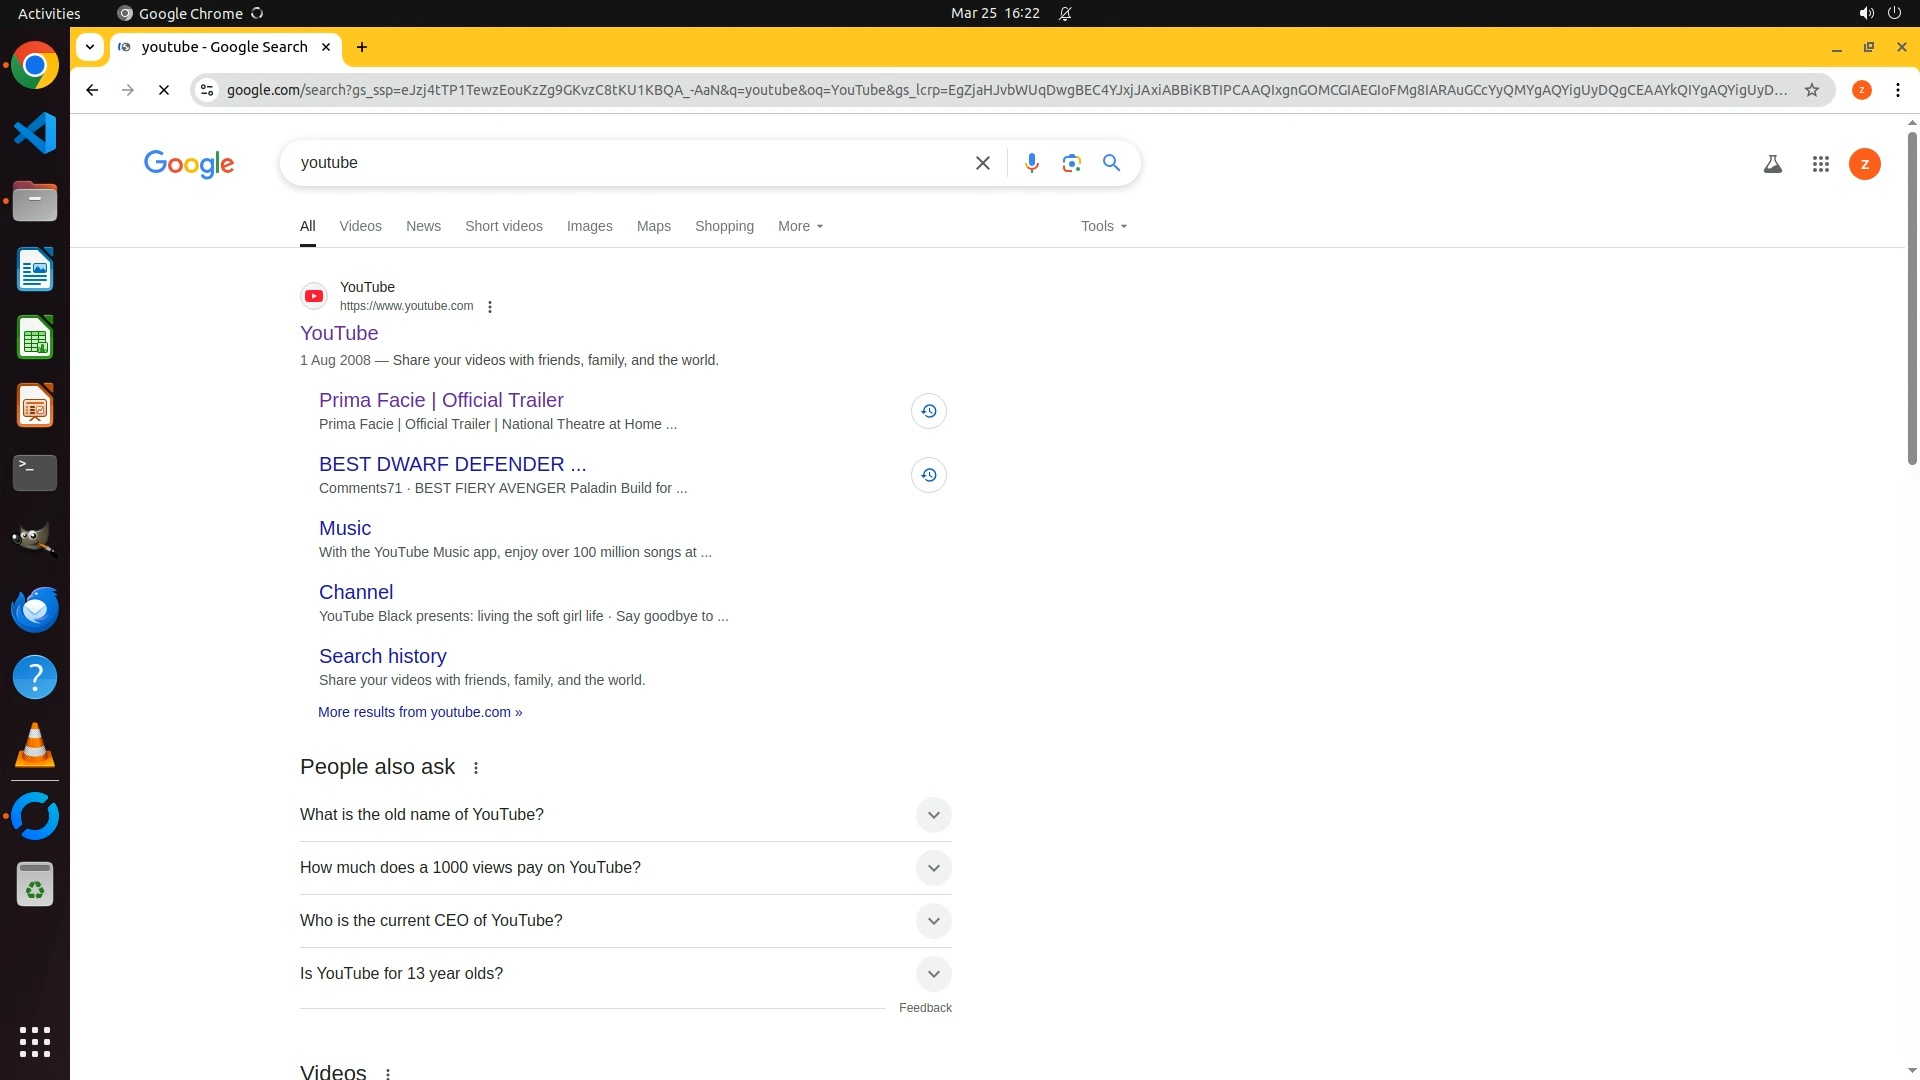Image resolution: width=1920 pixels, height=1080 pixels.
Task: Open the Google apps grid
Action: 1820,164
